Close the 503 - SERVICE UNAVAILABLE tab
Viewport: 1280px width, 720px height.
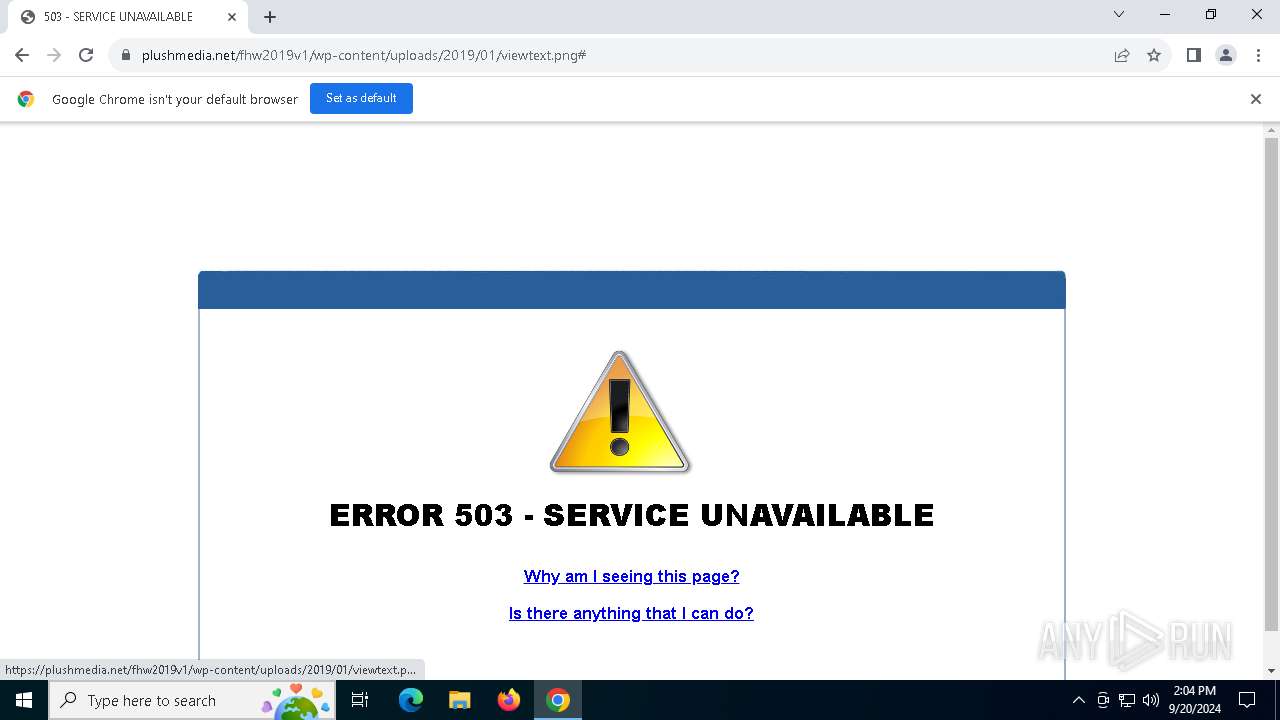click(x=231, y=17)
